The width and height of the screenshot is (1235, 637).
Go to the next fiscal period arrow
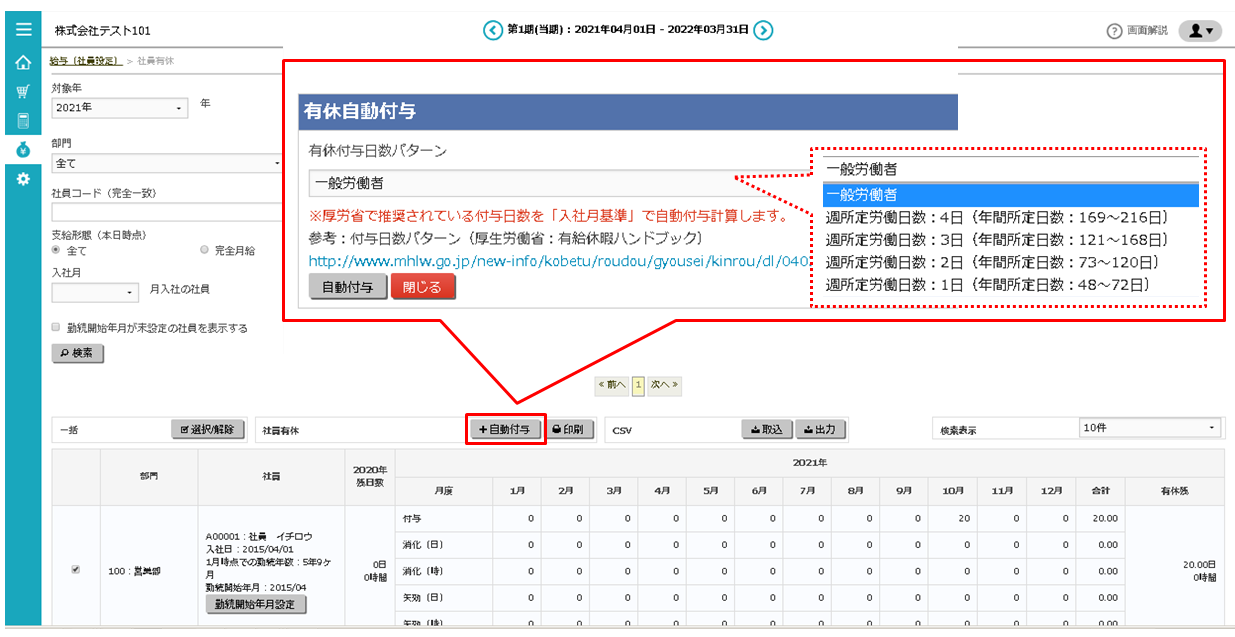763,30
